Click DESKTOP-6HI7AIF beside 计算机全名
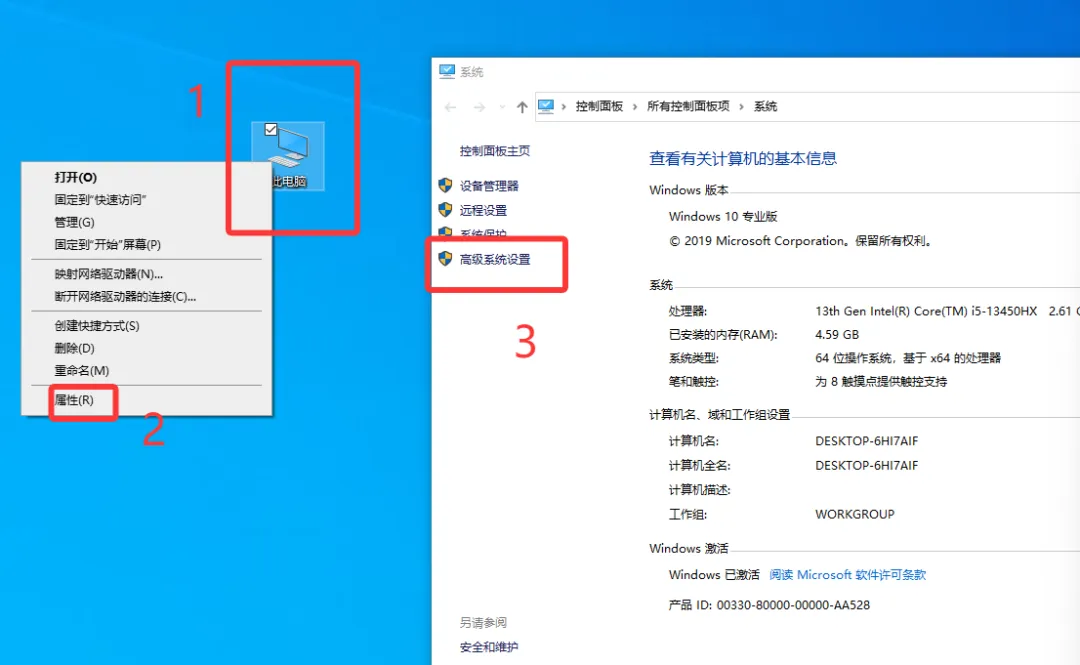 (866, 466)
